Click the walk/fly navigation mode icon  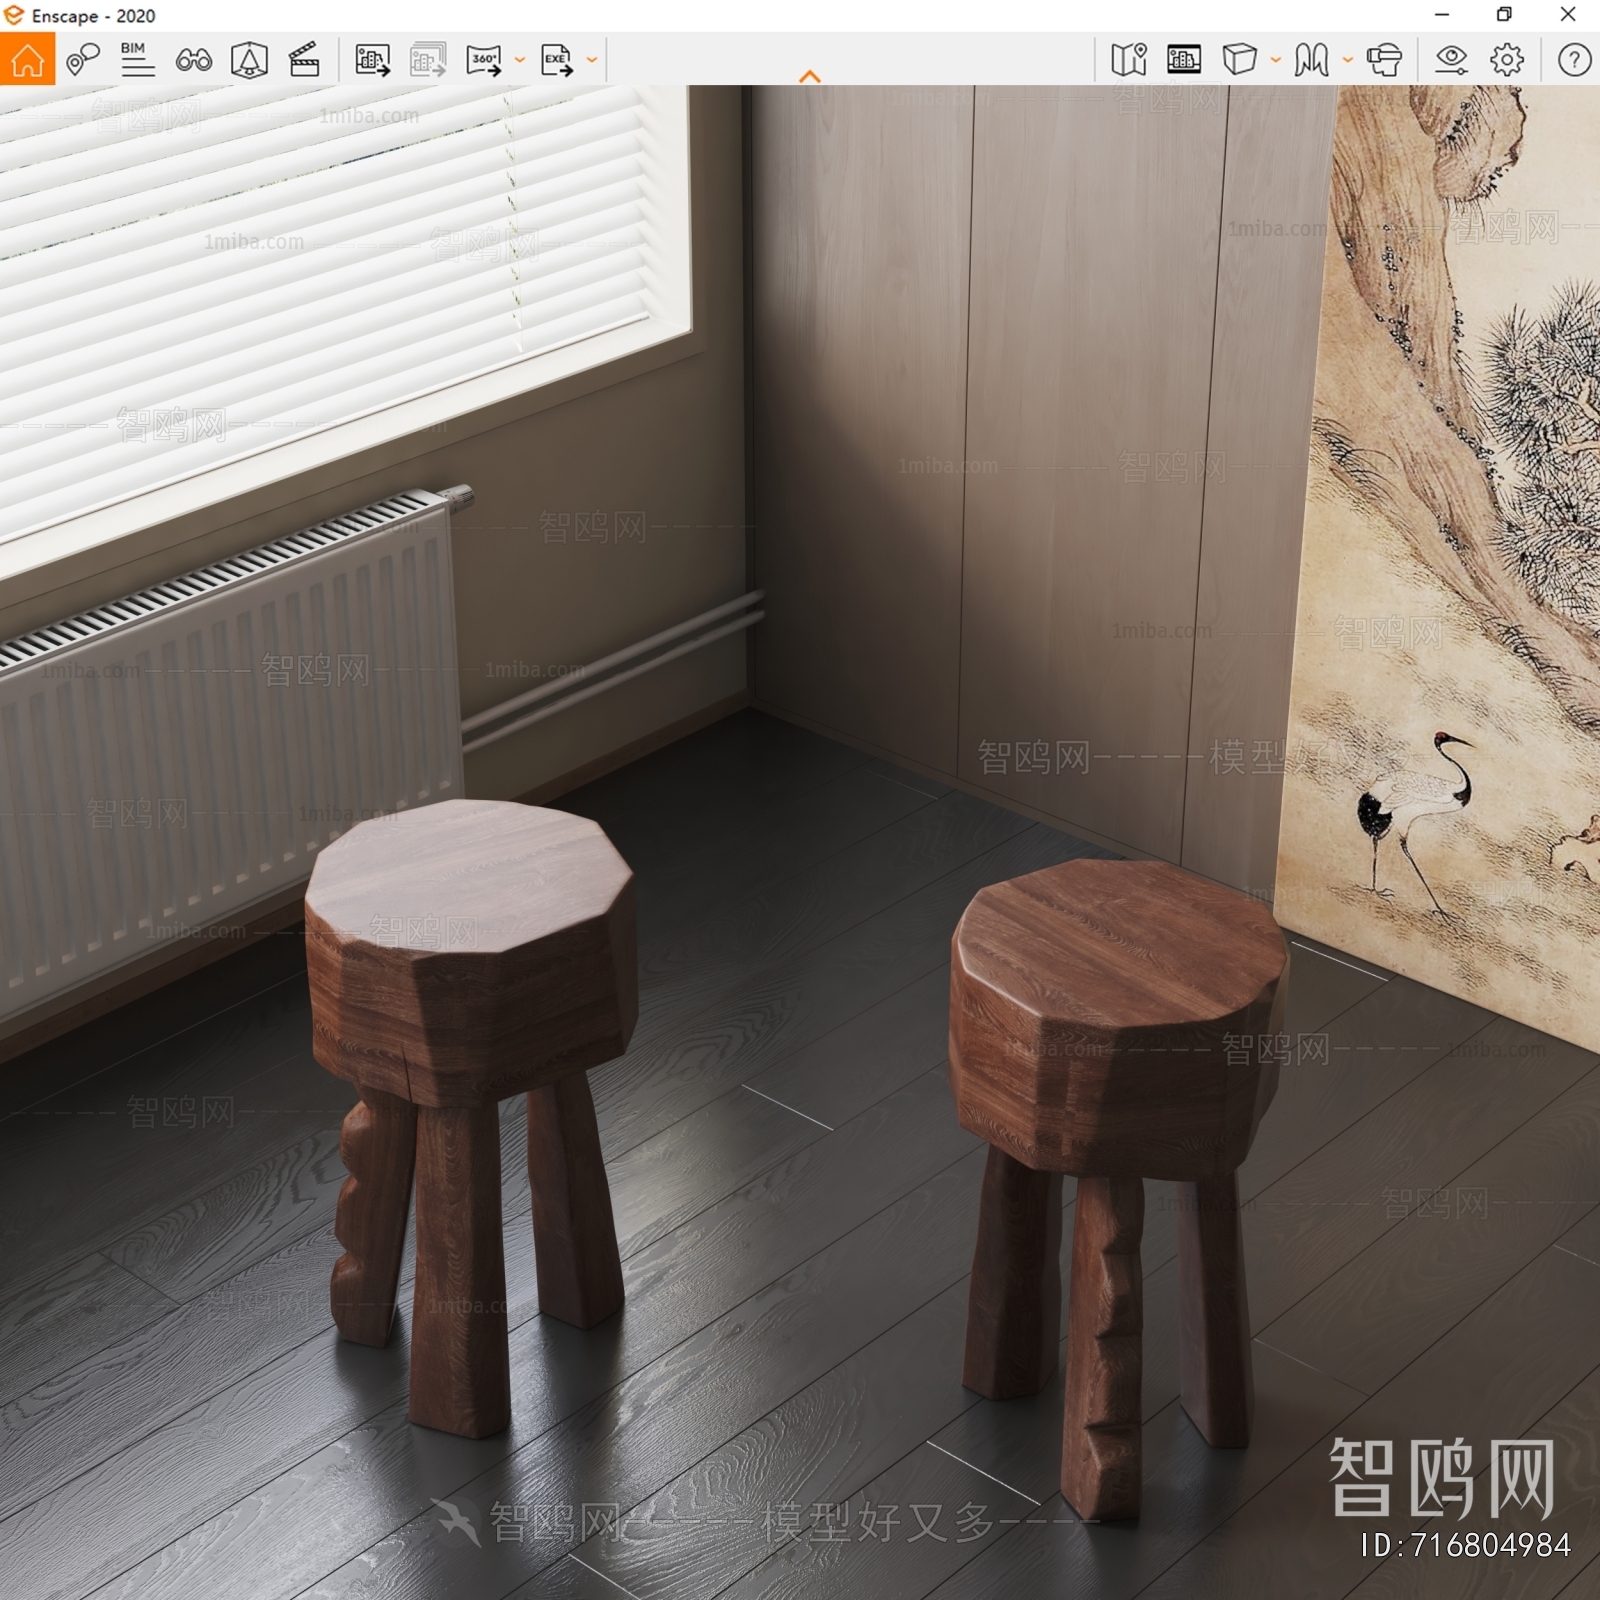tap(1311, 60)
